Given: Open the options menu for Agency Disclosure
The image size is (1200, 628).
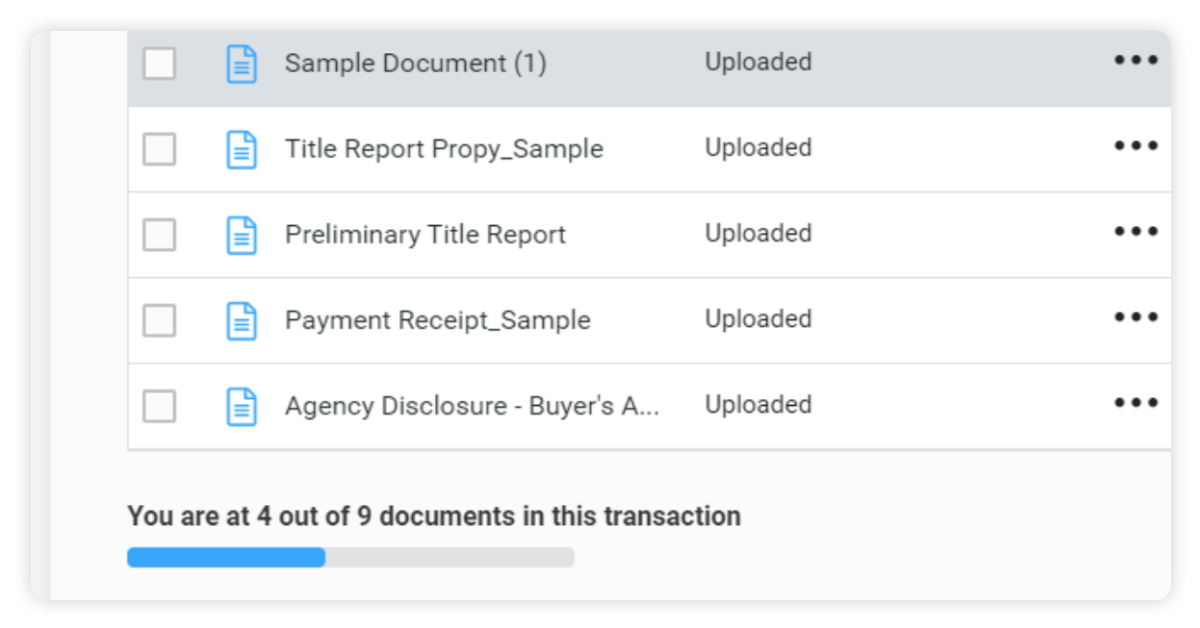Looking at the screenshot, I should tap(1135, 404).
